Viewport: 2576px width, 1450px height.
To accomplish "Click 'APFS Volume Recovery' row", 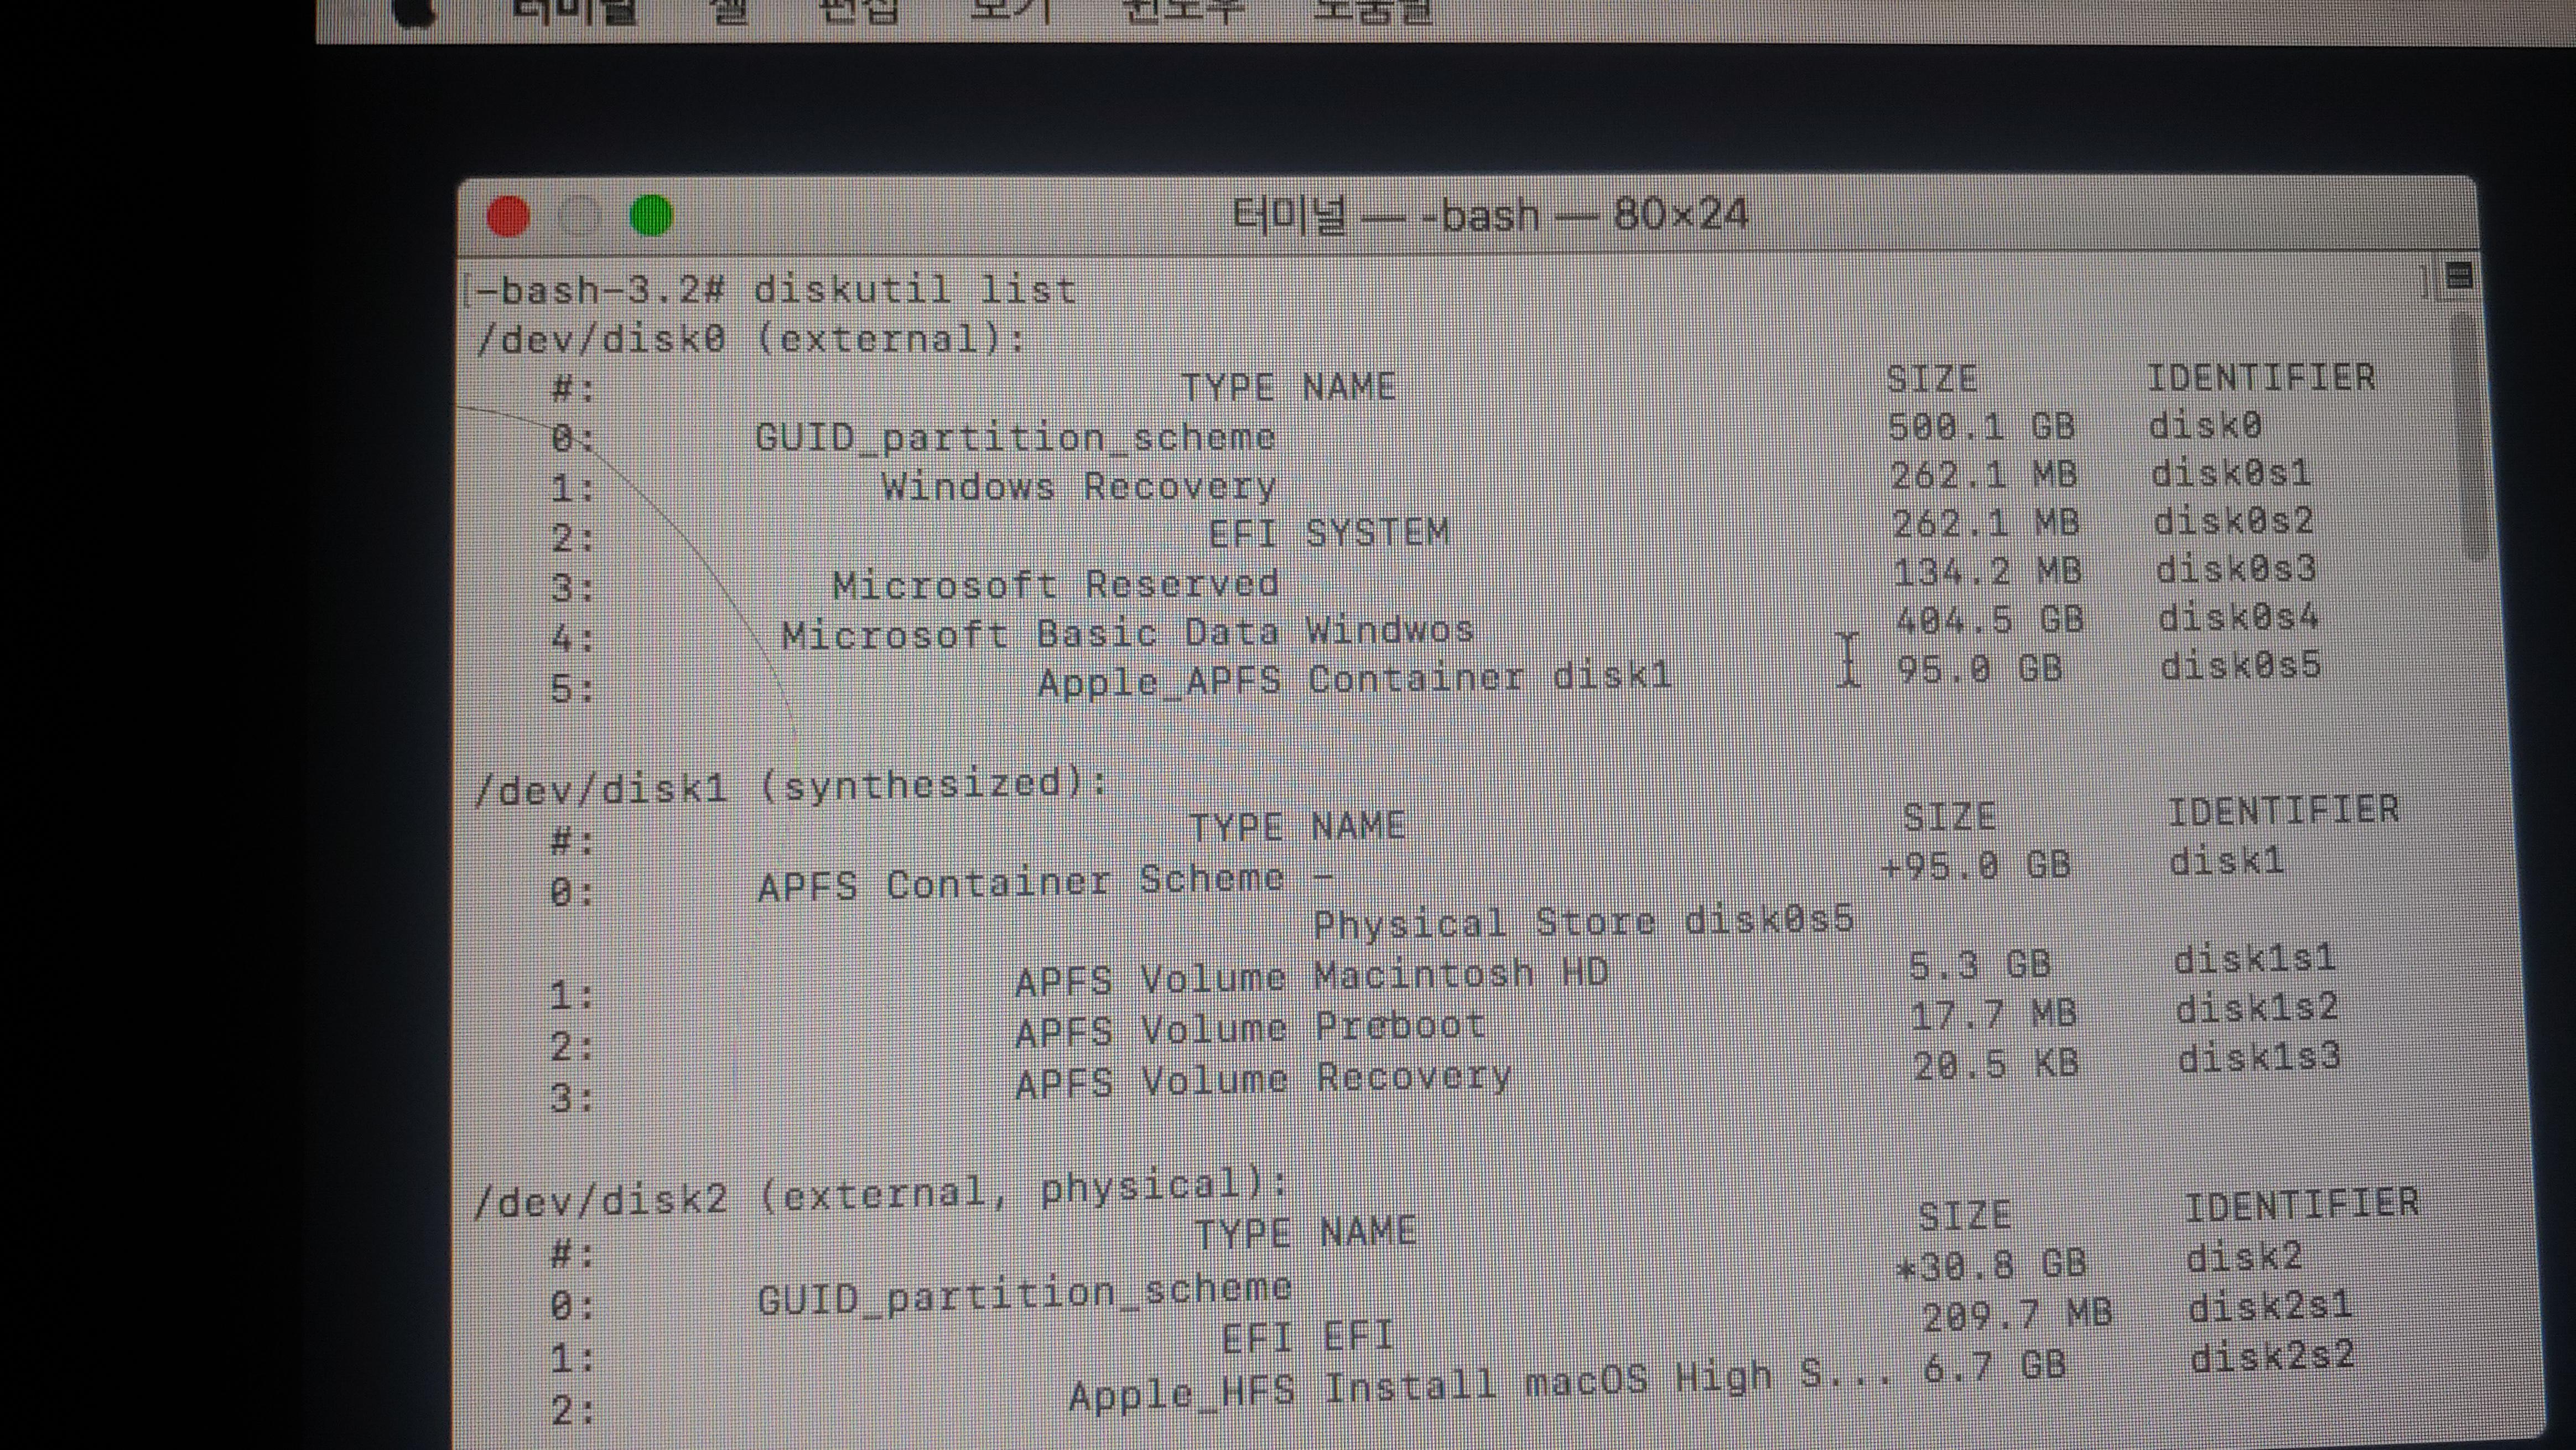I will tap(1263, 1080).
